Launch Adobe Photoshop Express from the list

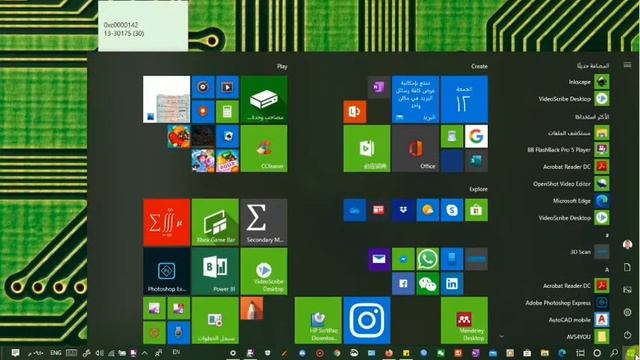(x=567, y=303)
